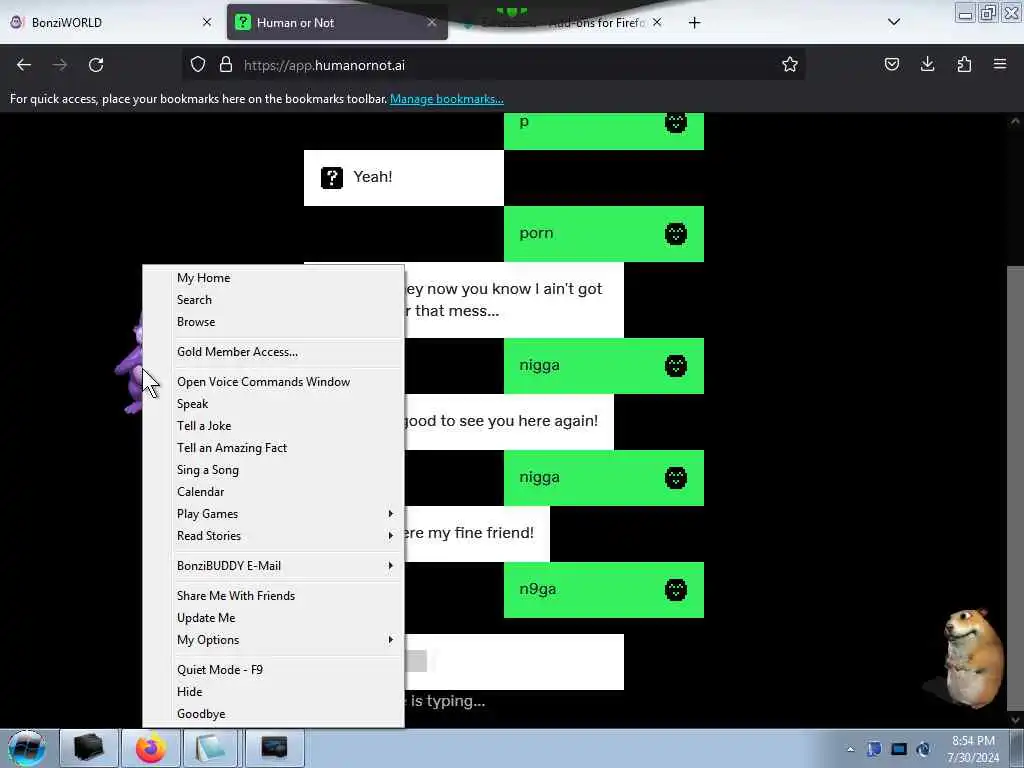Close the BonziWORLD tab
The width and height of the screenshot is (1024, 768).
(207, 22)
